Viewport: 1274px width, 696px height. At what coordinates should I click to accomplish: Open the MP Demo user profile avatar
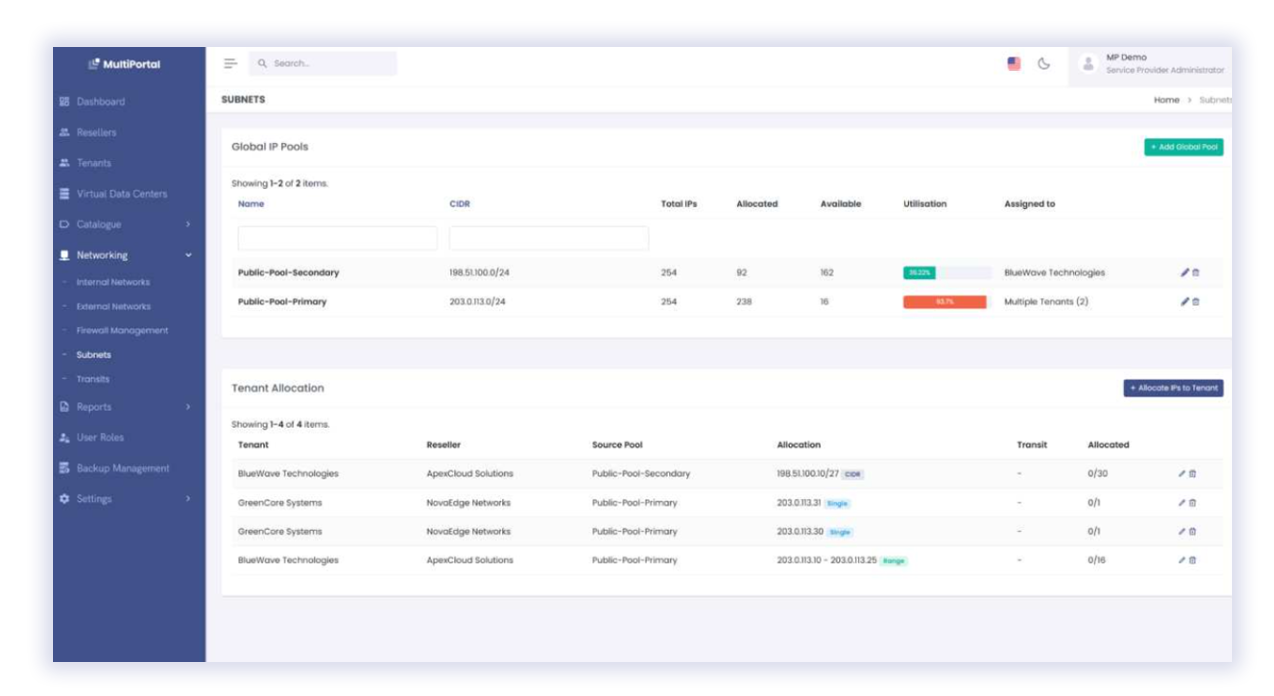coord(1089,64)
